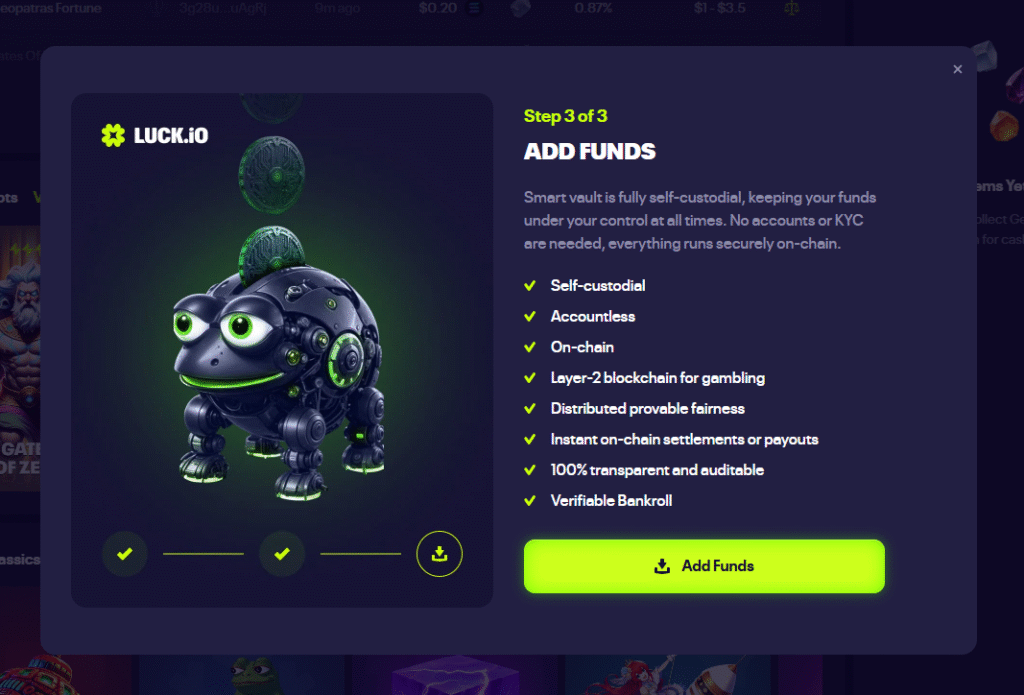
Task: Click the Instant on-chain settlements or payouts item
Action: [684, 440]
